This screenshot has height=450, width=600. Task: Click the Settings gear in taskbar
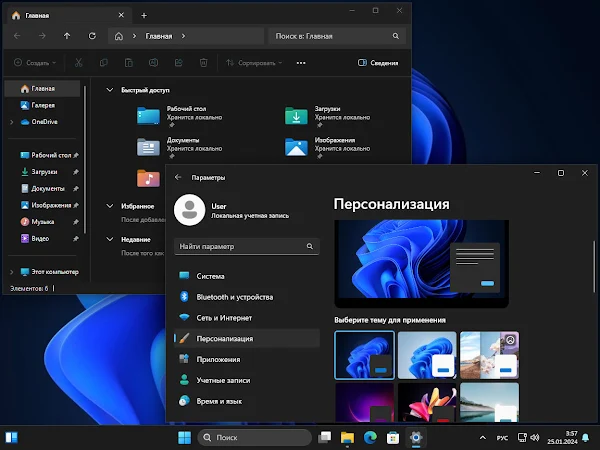pyautogui.click(x=416, y=437)
